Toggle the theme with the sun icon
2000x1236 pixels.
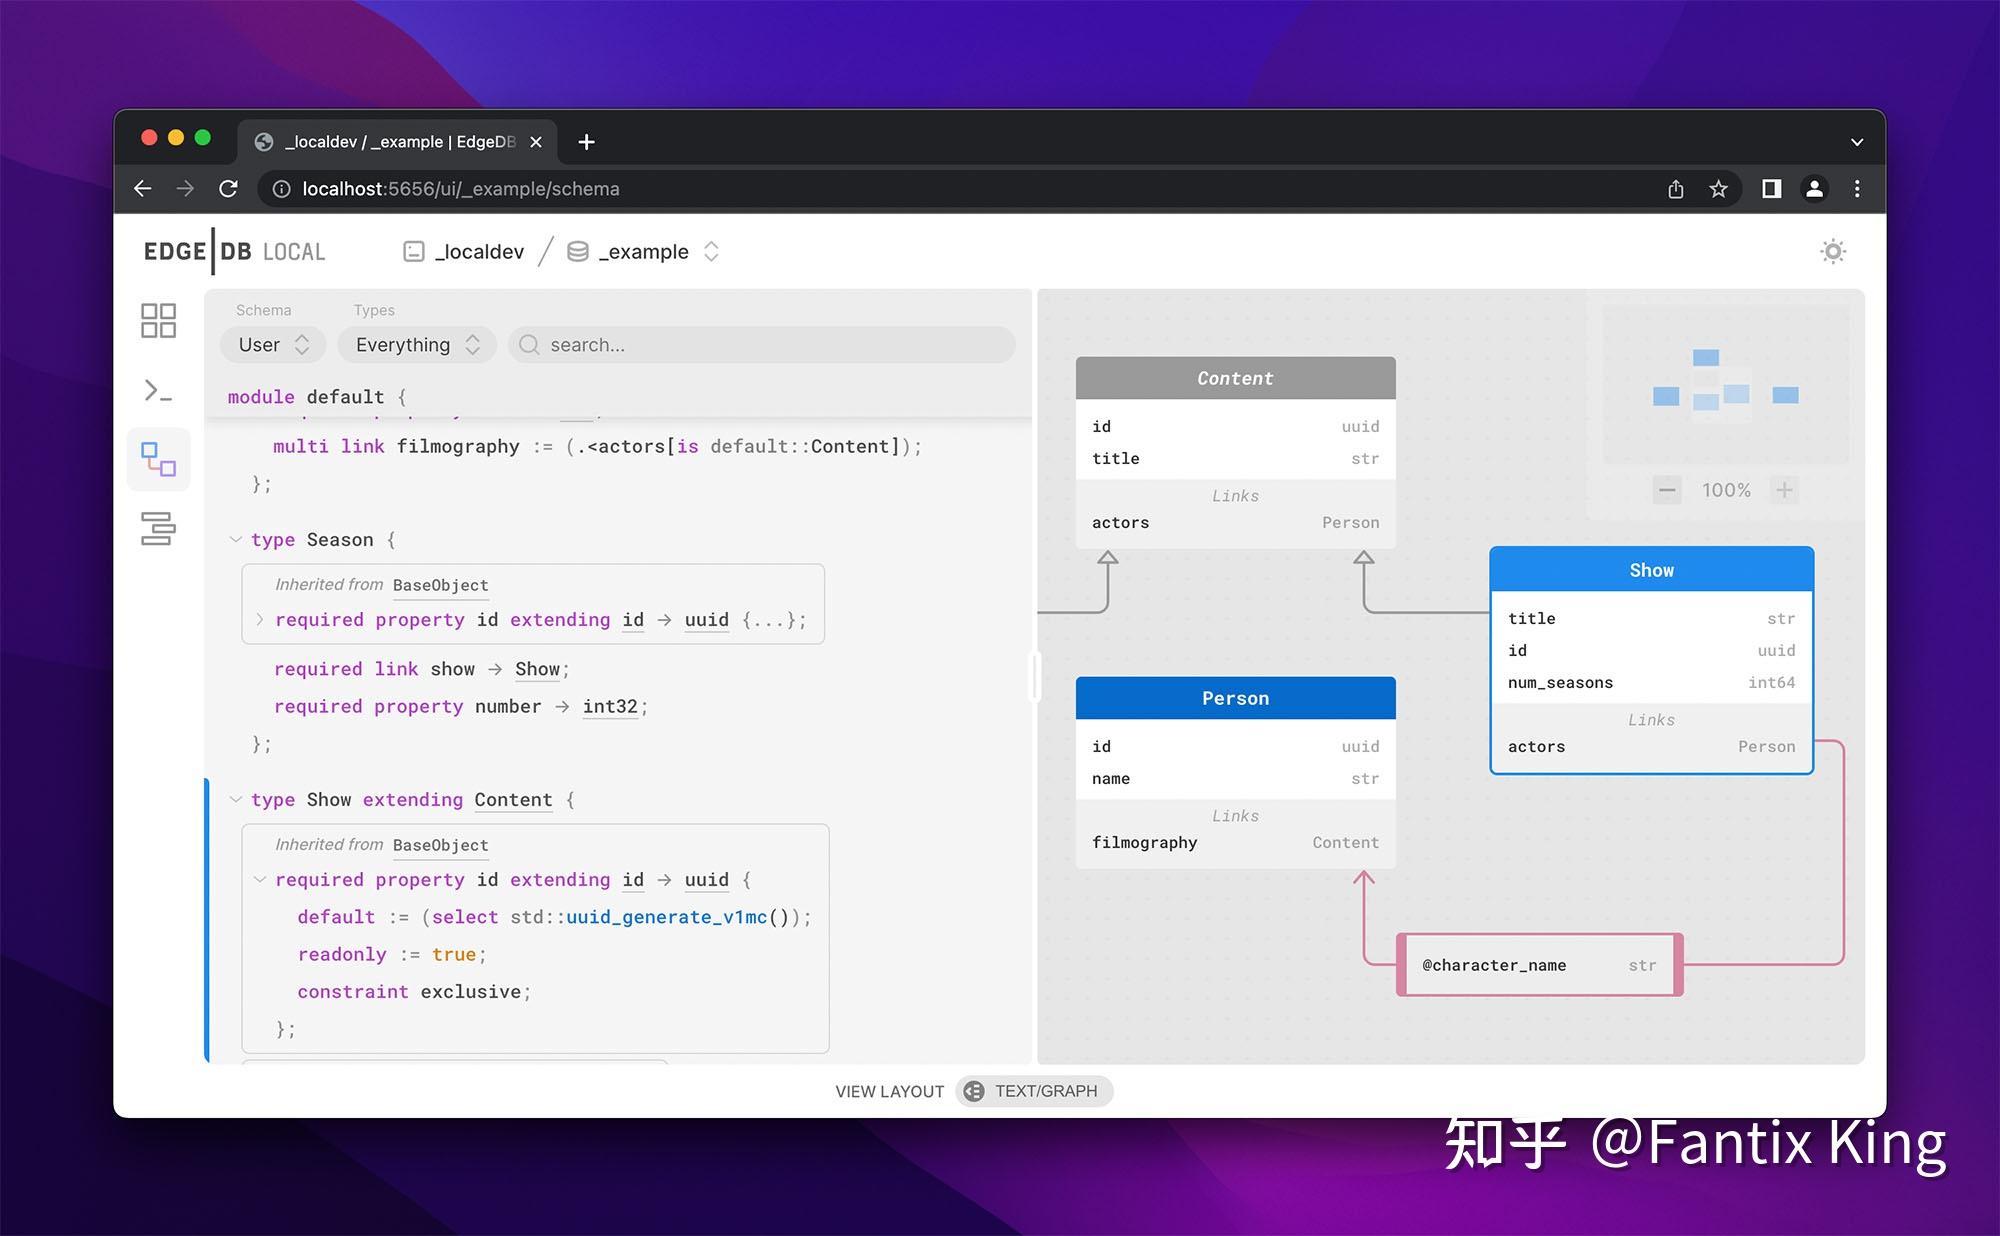click(x=1833, y=251)
